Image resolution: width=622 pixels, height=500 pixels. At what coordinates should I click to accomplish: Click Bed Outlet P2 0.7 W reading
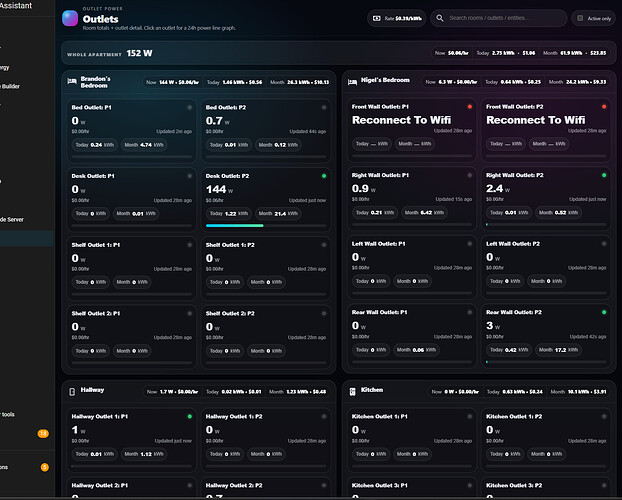tap(217, 121)
